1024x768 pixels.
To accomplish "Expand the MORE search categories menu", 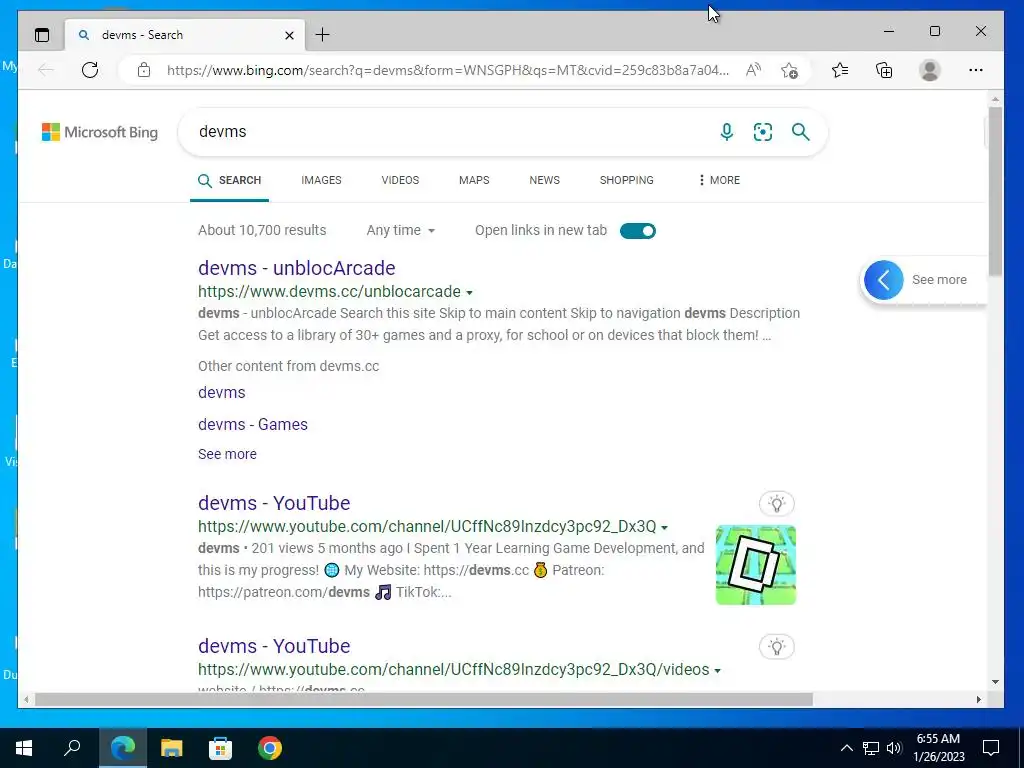I will click(x=719, y=180).
